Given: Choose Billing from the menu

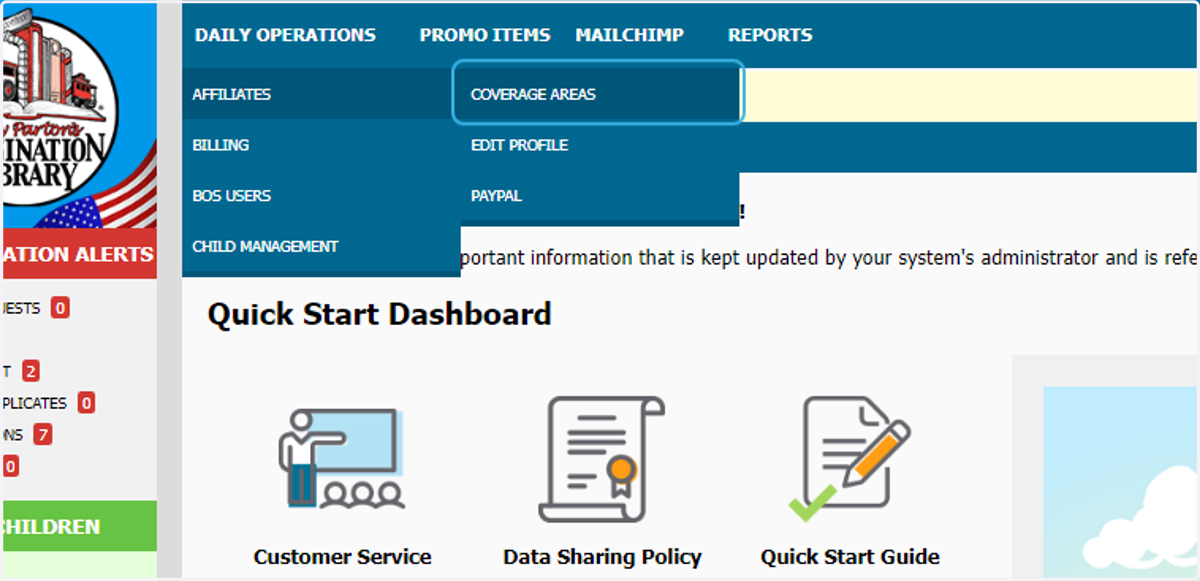Looking at the screenshot, I should 321,145.
